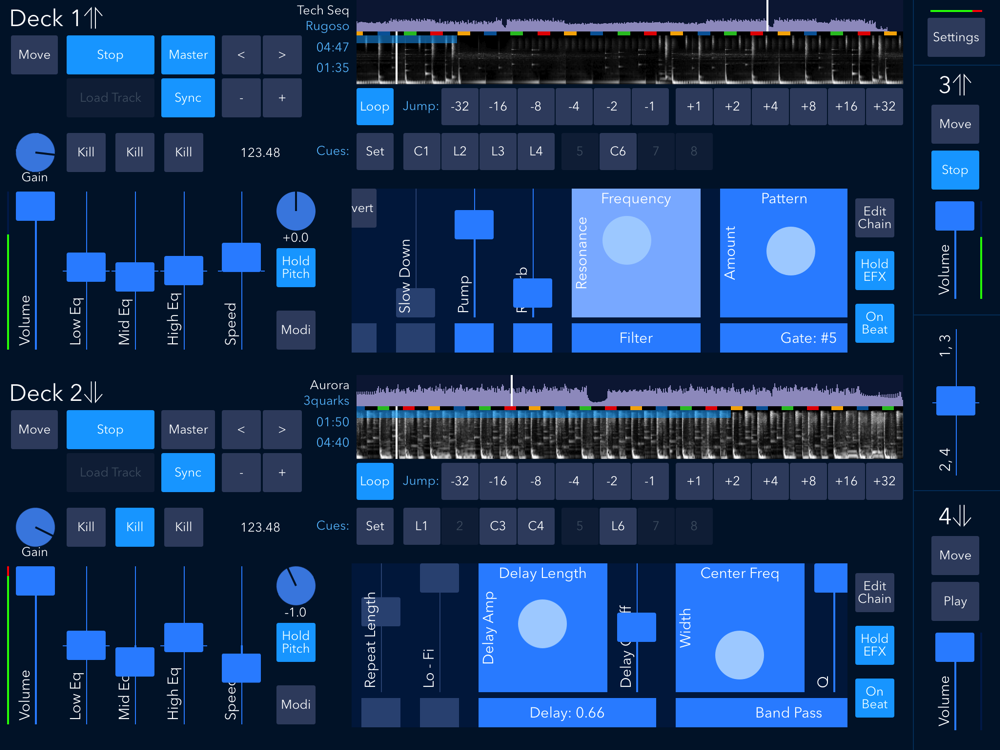Viewport: 1000px width, 750px height.
Task: Nudge Deck 2 back with < button
Action: tap(241, 430)
